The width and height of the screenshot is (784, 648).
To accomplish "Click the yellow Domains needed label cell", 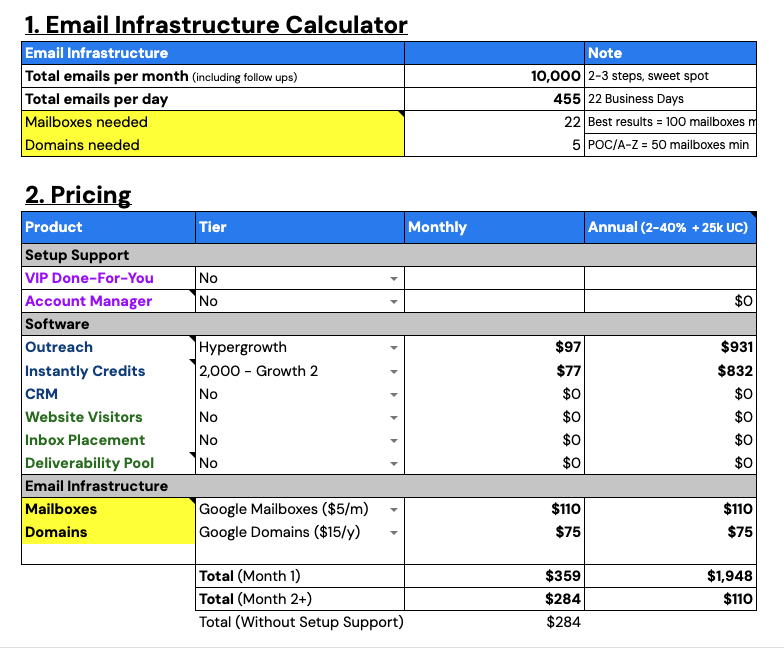I will 212,145.
